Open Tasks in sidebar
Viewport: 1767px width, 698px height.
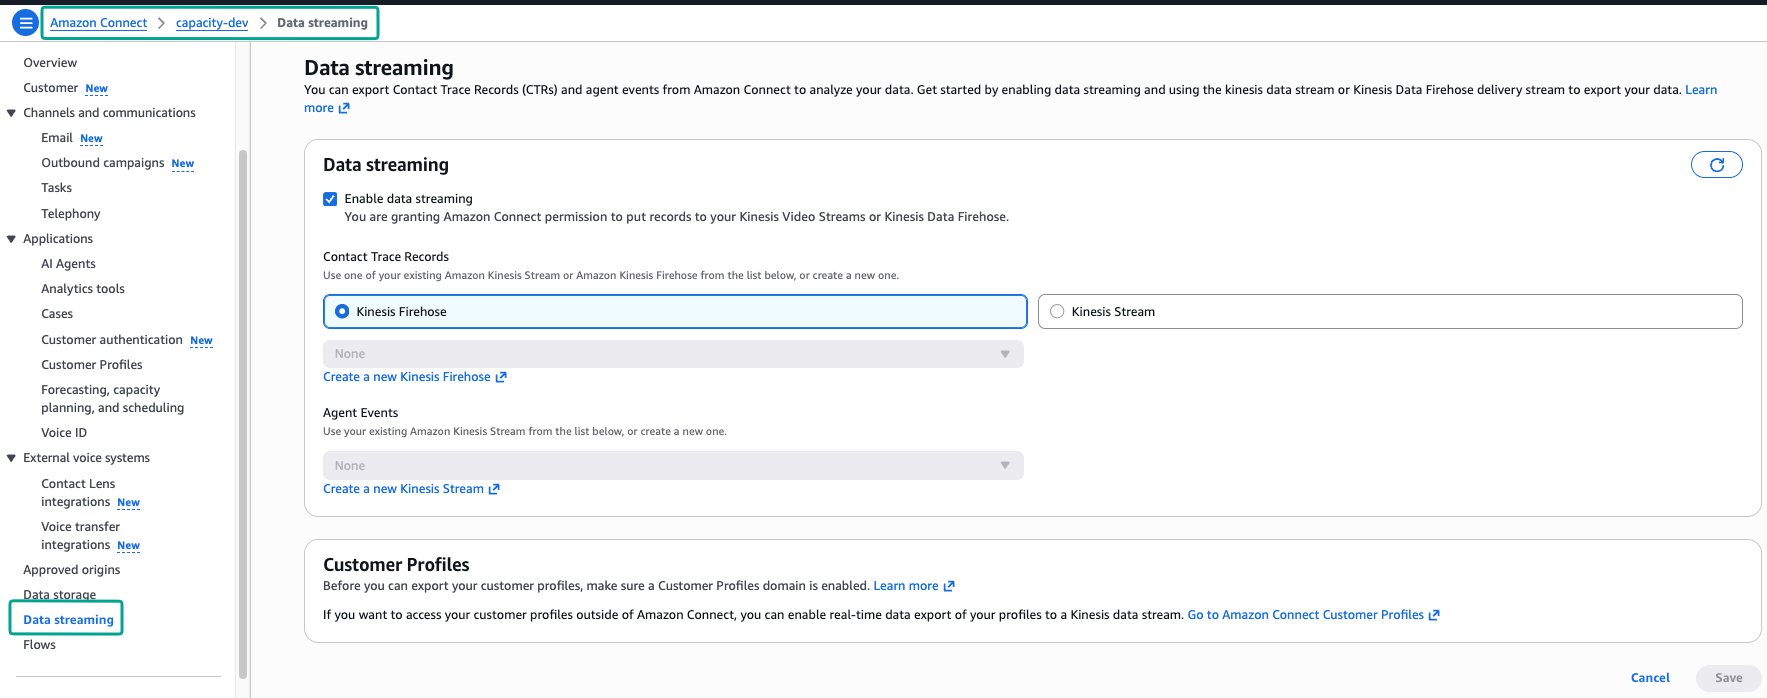56,188
